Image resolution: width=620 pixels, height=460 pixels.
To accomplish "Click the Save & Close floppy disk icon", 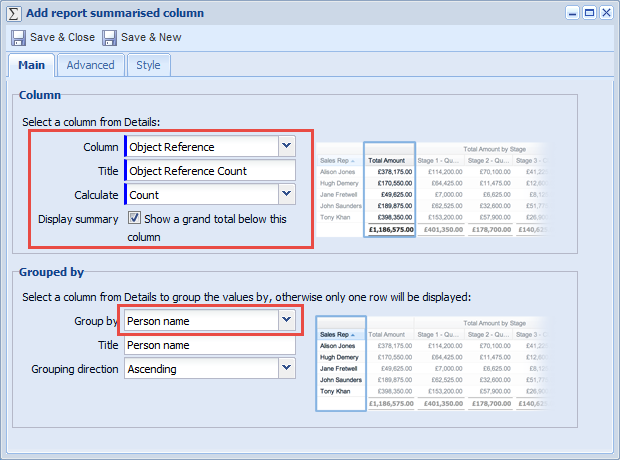I will (18, 38).
